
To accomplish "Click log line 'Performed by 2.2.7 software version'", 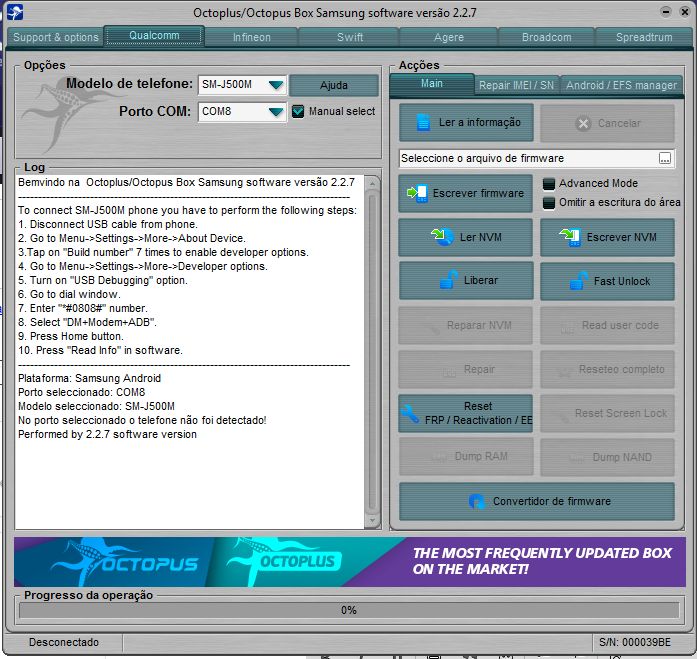I will 107,434.
